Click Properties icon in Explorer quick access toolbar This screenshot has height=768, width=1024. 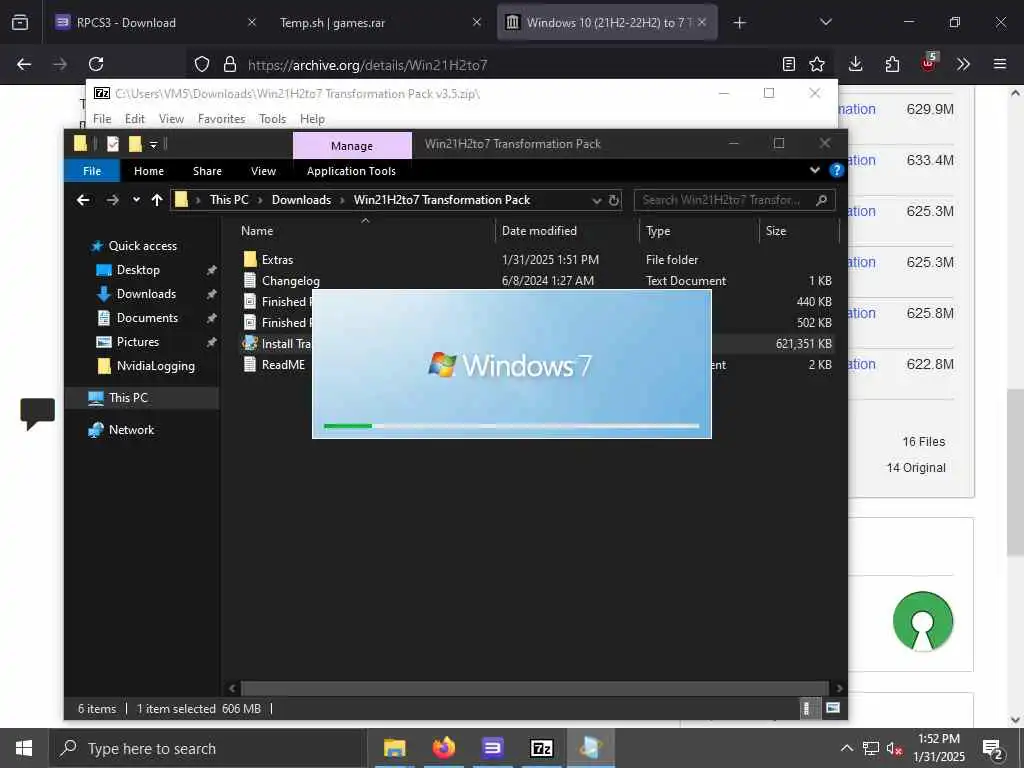(113, 144)
